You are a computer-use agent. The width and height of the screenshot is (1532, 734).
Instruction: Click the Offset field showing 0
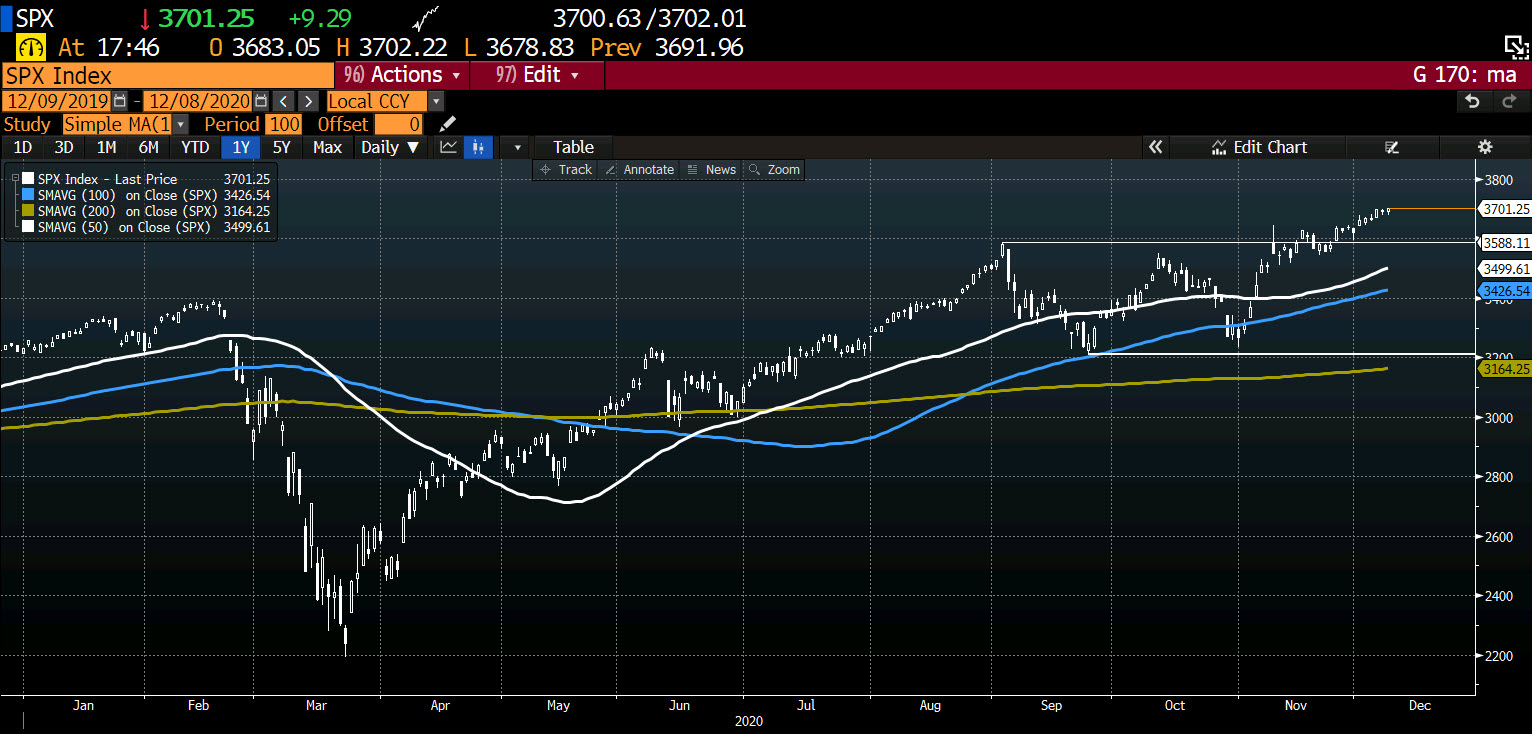[x=397, y=124]
